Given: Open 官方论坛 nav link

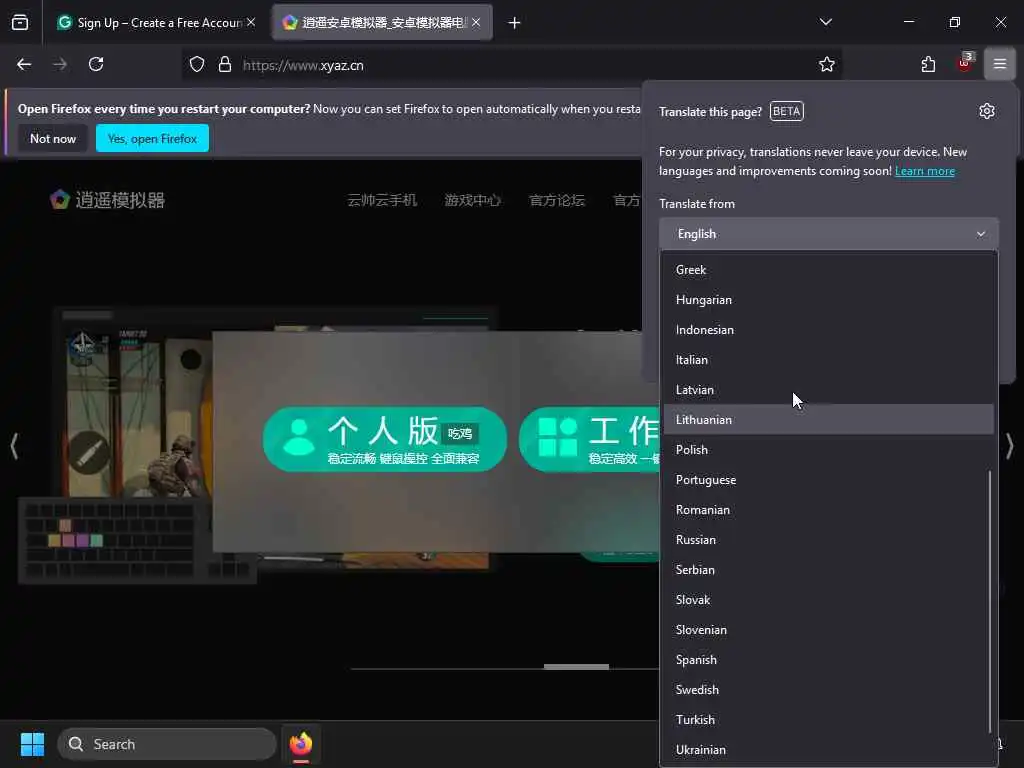Looking at the screenshot, I should 557,200.
